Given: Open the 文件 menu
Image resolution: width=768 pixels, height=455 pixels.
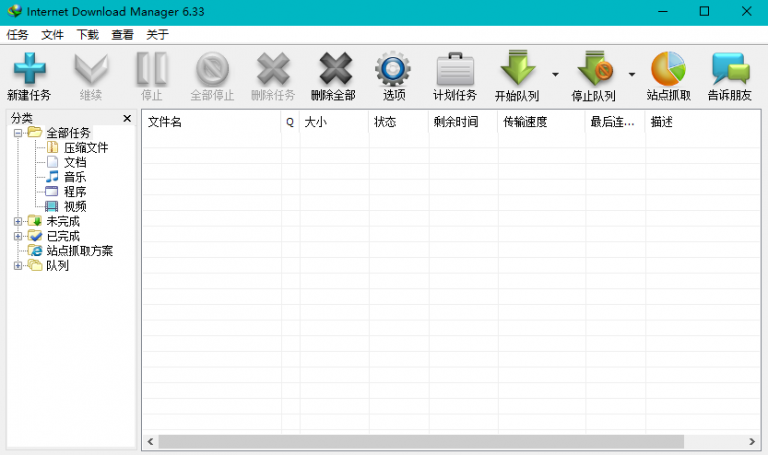Looking at the screenshot, I should [x=52, y=35].
